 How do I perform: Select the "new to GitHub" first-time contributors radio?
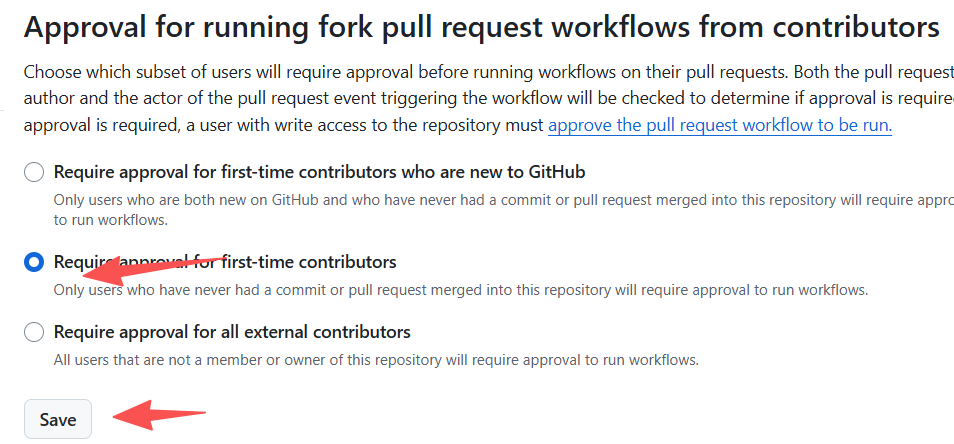click(x=34, y=172)
